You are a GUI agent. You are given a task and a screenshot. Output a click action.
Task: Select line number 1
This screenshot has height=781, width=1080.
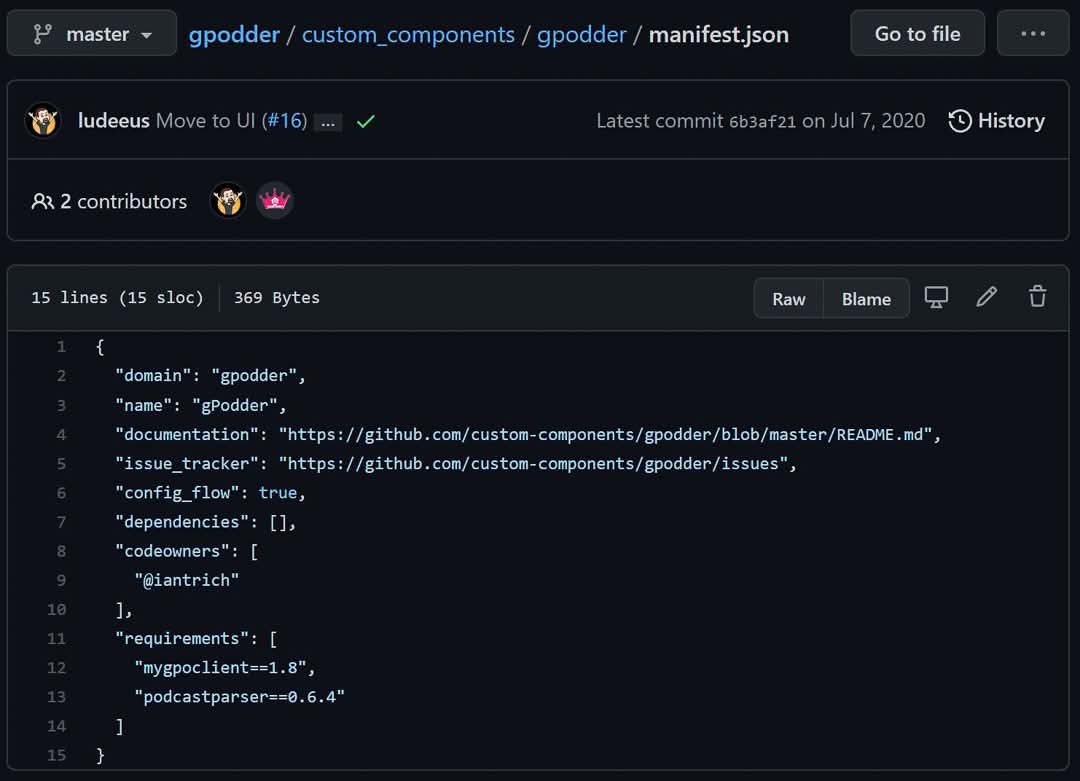(61, 346)
